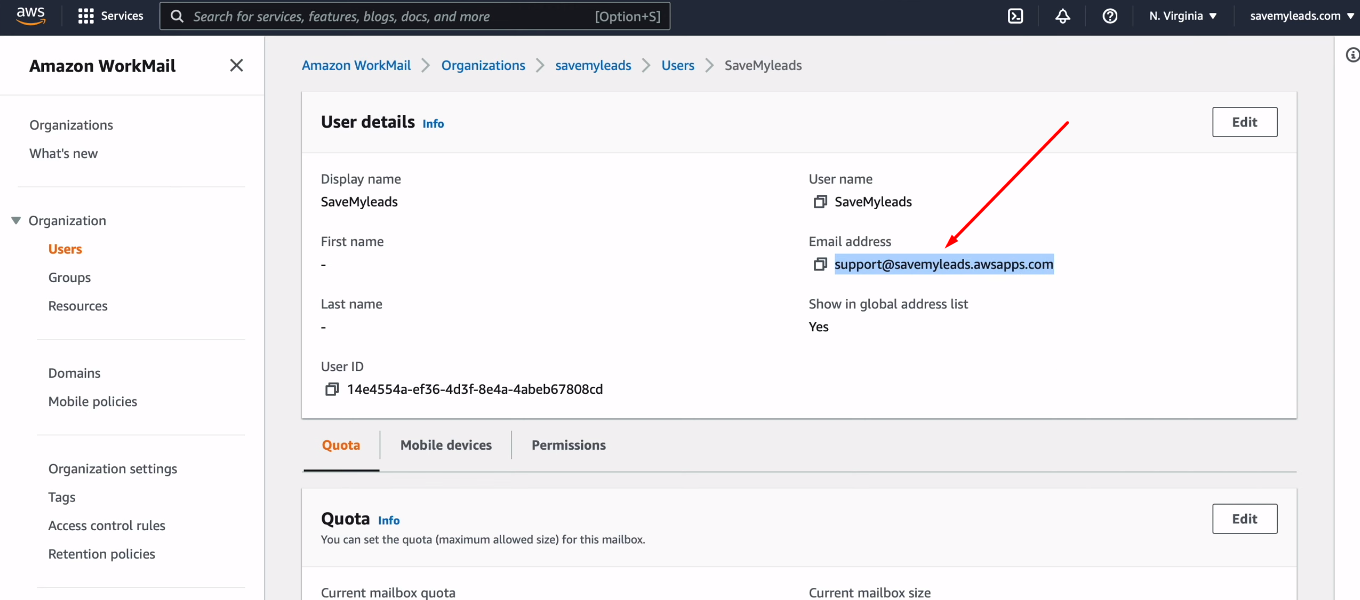
Task: Open Retention policies in the sidebar
Action: click(x=102, y=554)
